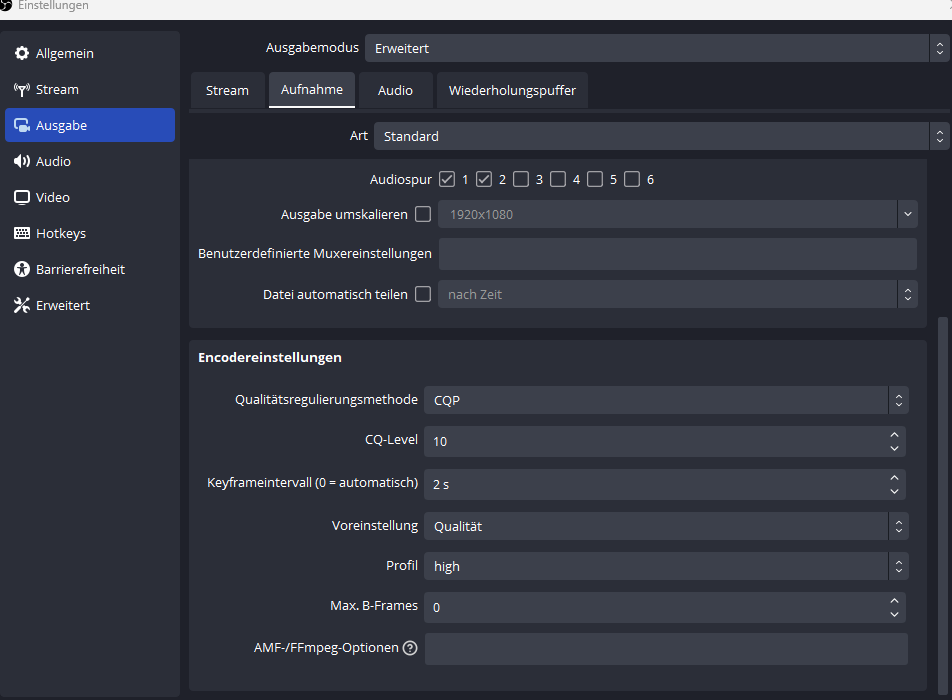Screen dimensions: 952x700
Task: Enable the Datei automatisch teilen checkbox
Action: pyautogui.click(x=423, y=294)
